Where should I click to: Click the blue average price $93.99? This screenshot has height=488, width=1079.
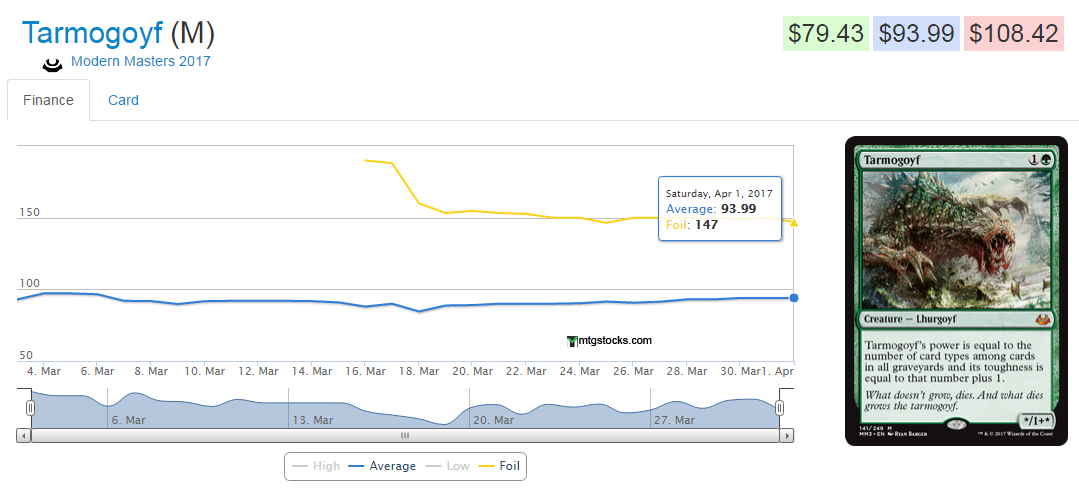point(917,33)
